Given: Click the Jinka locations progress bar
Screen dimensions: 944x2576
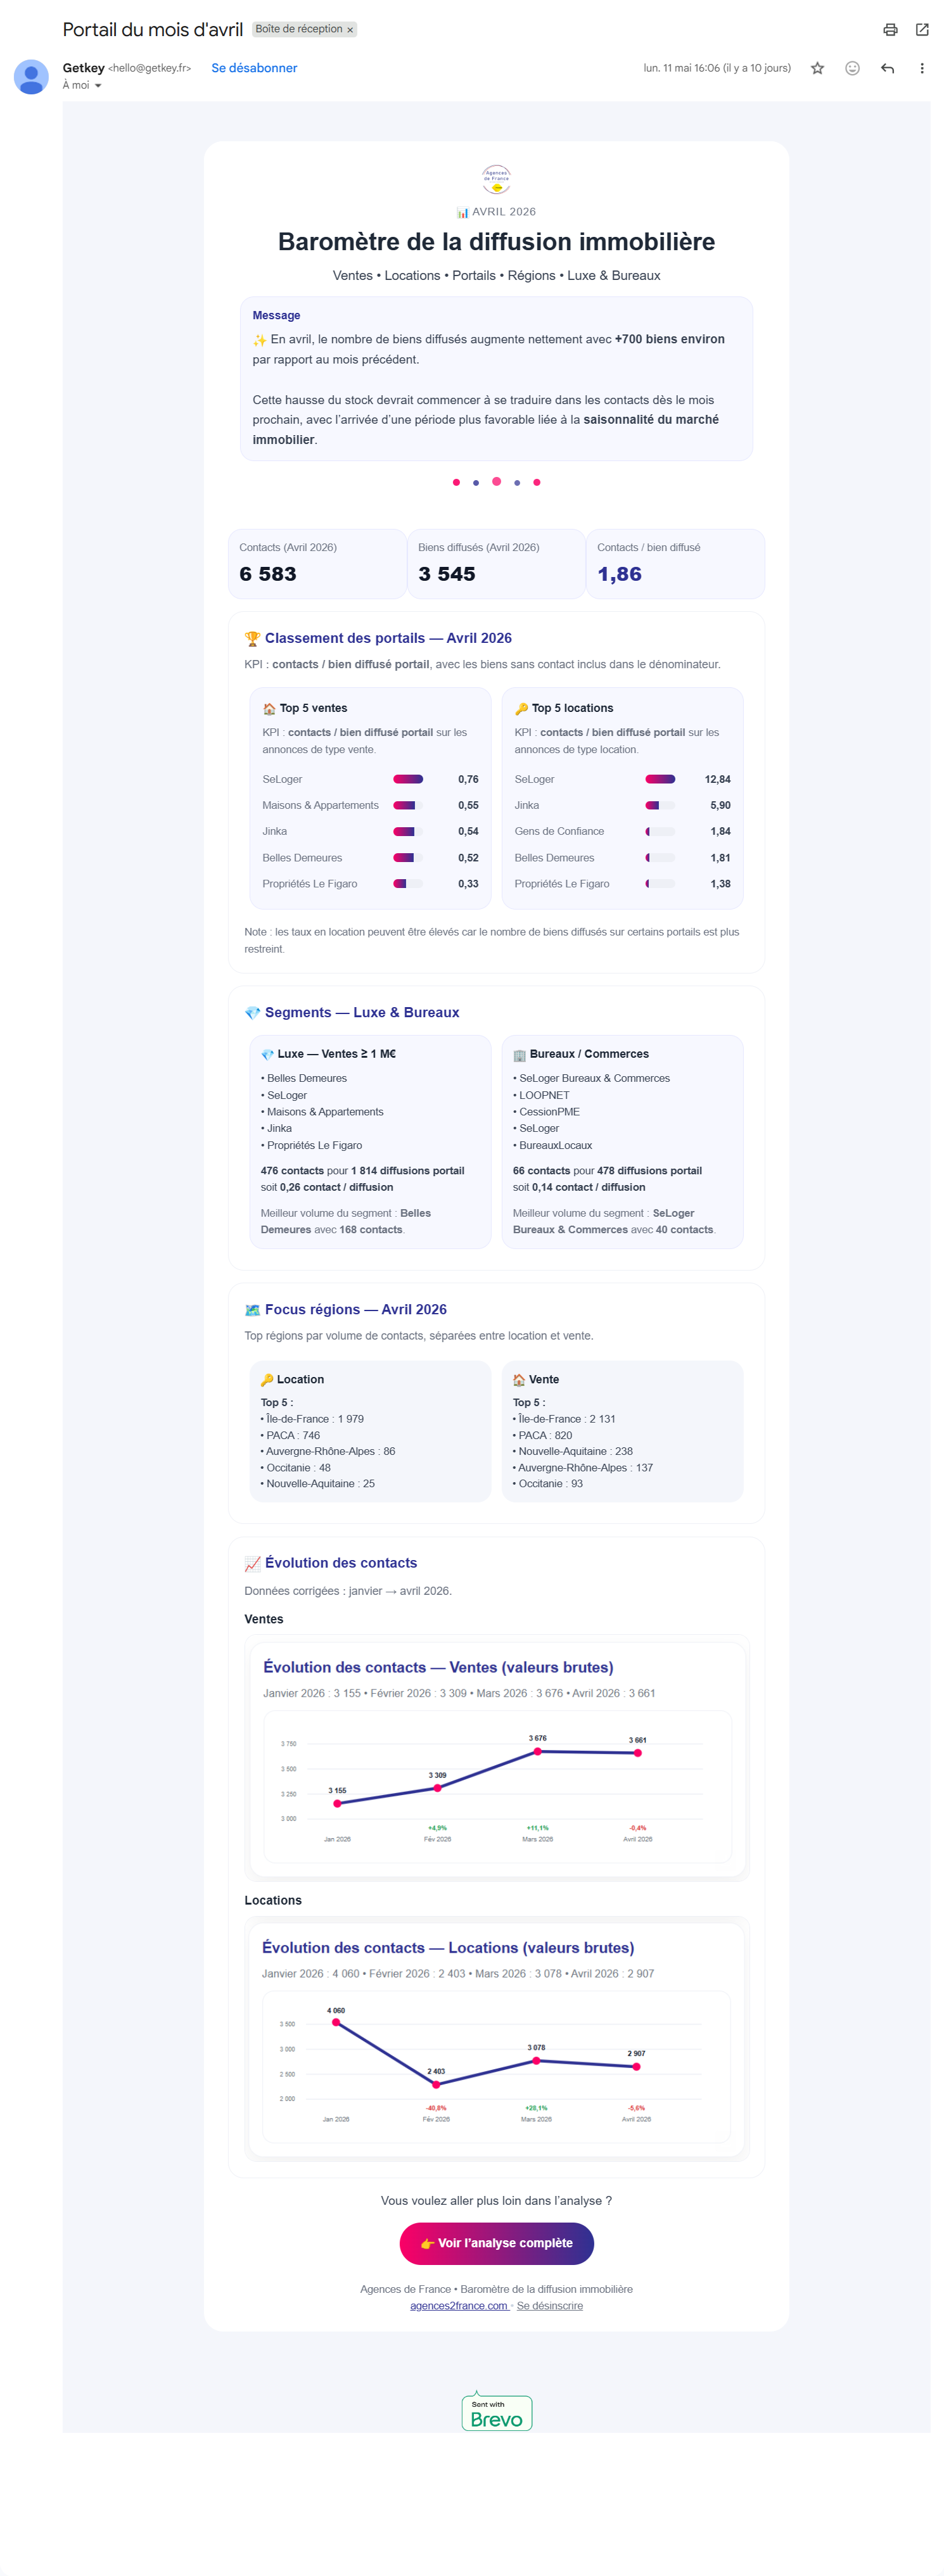Looking at the screenshot, I should (x=660, y=805).
